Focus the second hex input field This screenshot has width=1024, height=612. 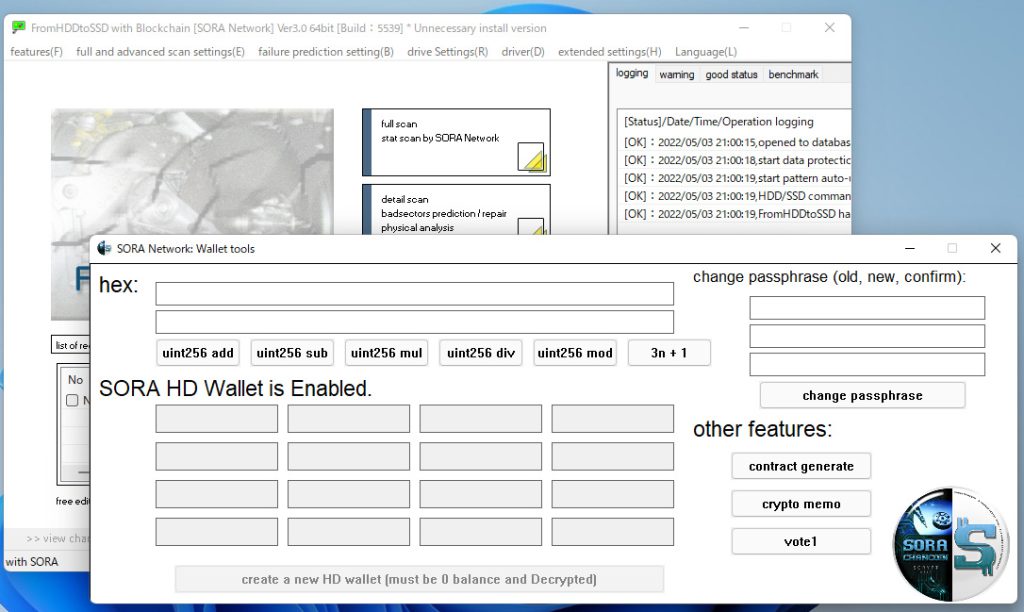(x=415, y=322)
